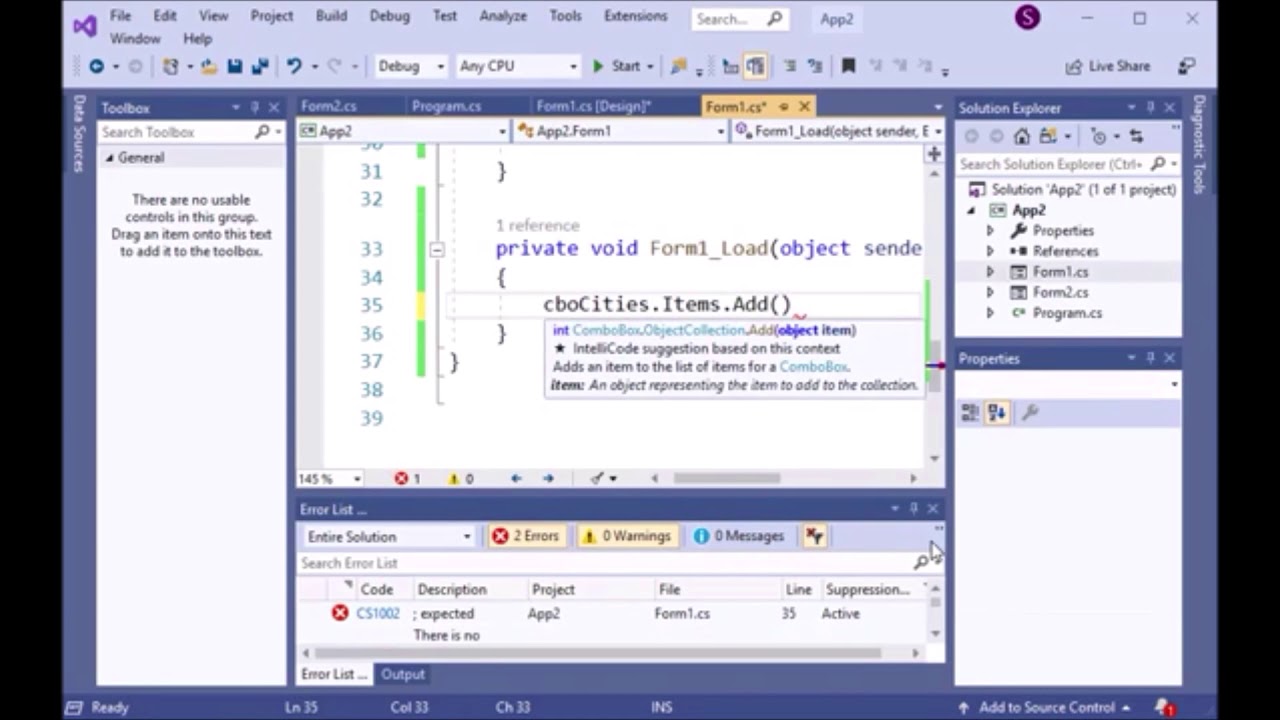The width and height of the screenshot is (1280, 720).
Task: Toggle the 2 Errors filter
Action: point(526,536)
